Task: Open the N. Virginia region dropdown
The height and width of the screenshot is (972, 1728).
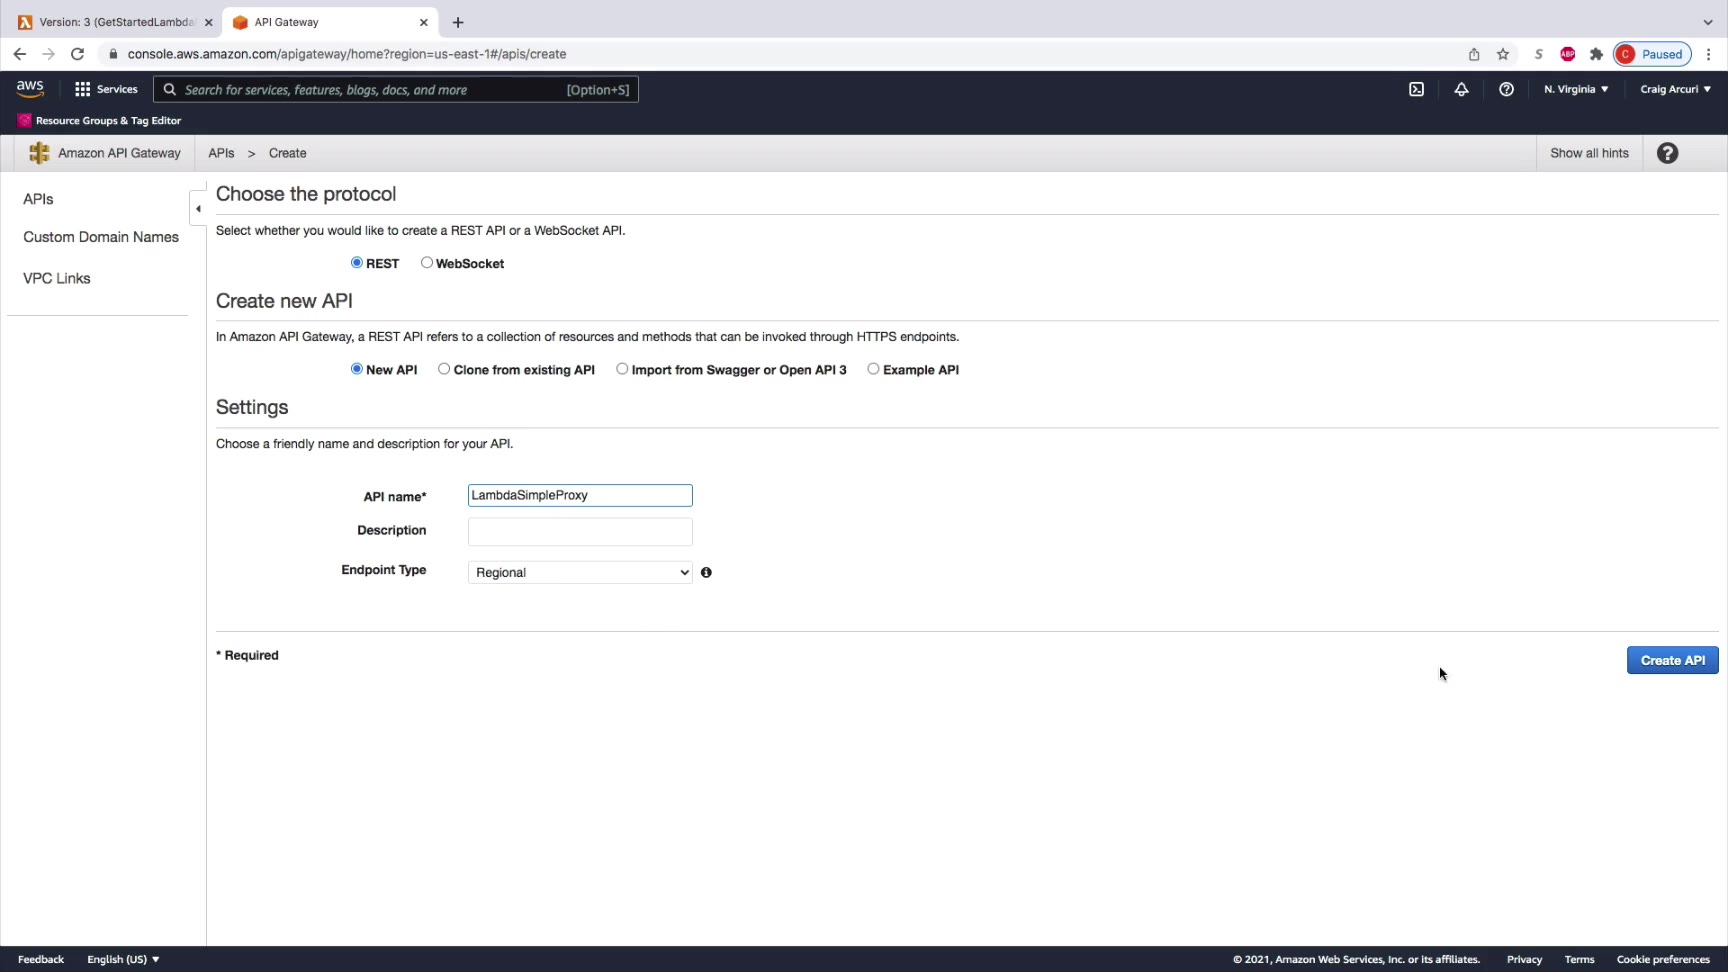Action: point(1576,89)
